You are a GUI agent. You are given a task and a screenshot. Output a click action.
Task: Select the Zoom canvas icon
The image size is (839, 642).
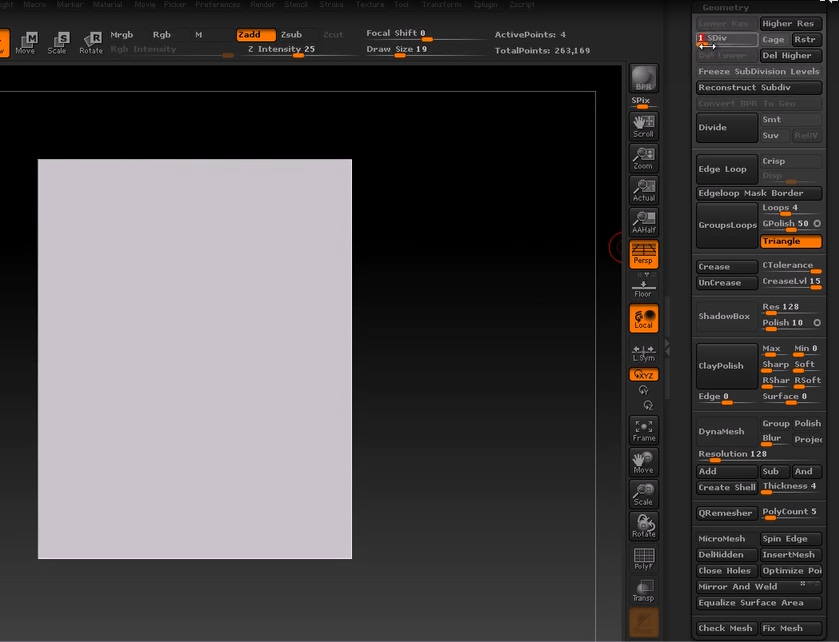coord(644,158)
